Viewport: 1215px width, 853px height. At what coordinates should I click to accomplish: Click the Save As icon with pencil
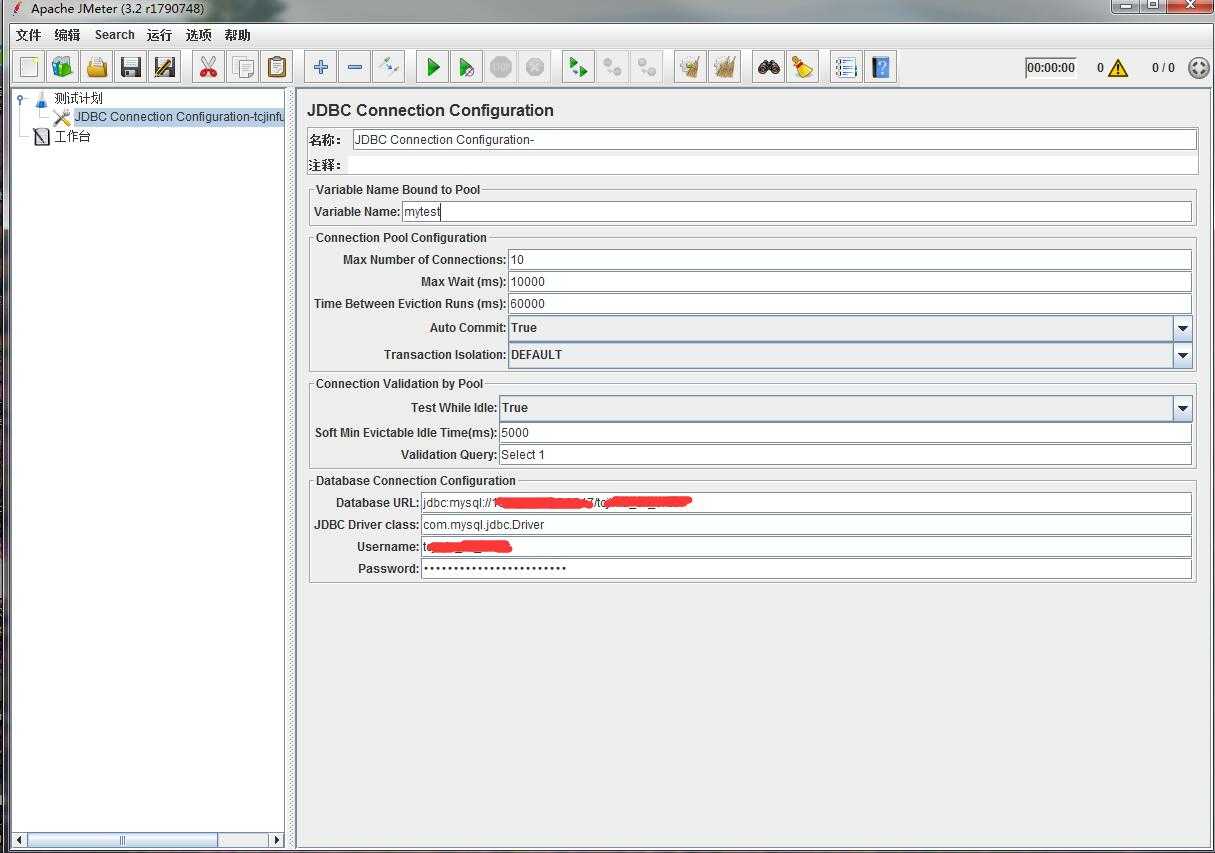point(165,67)
